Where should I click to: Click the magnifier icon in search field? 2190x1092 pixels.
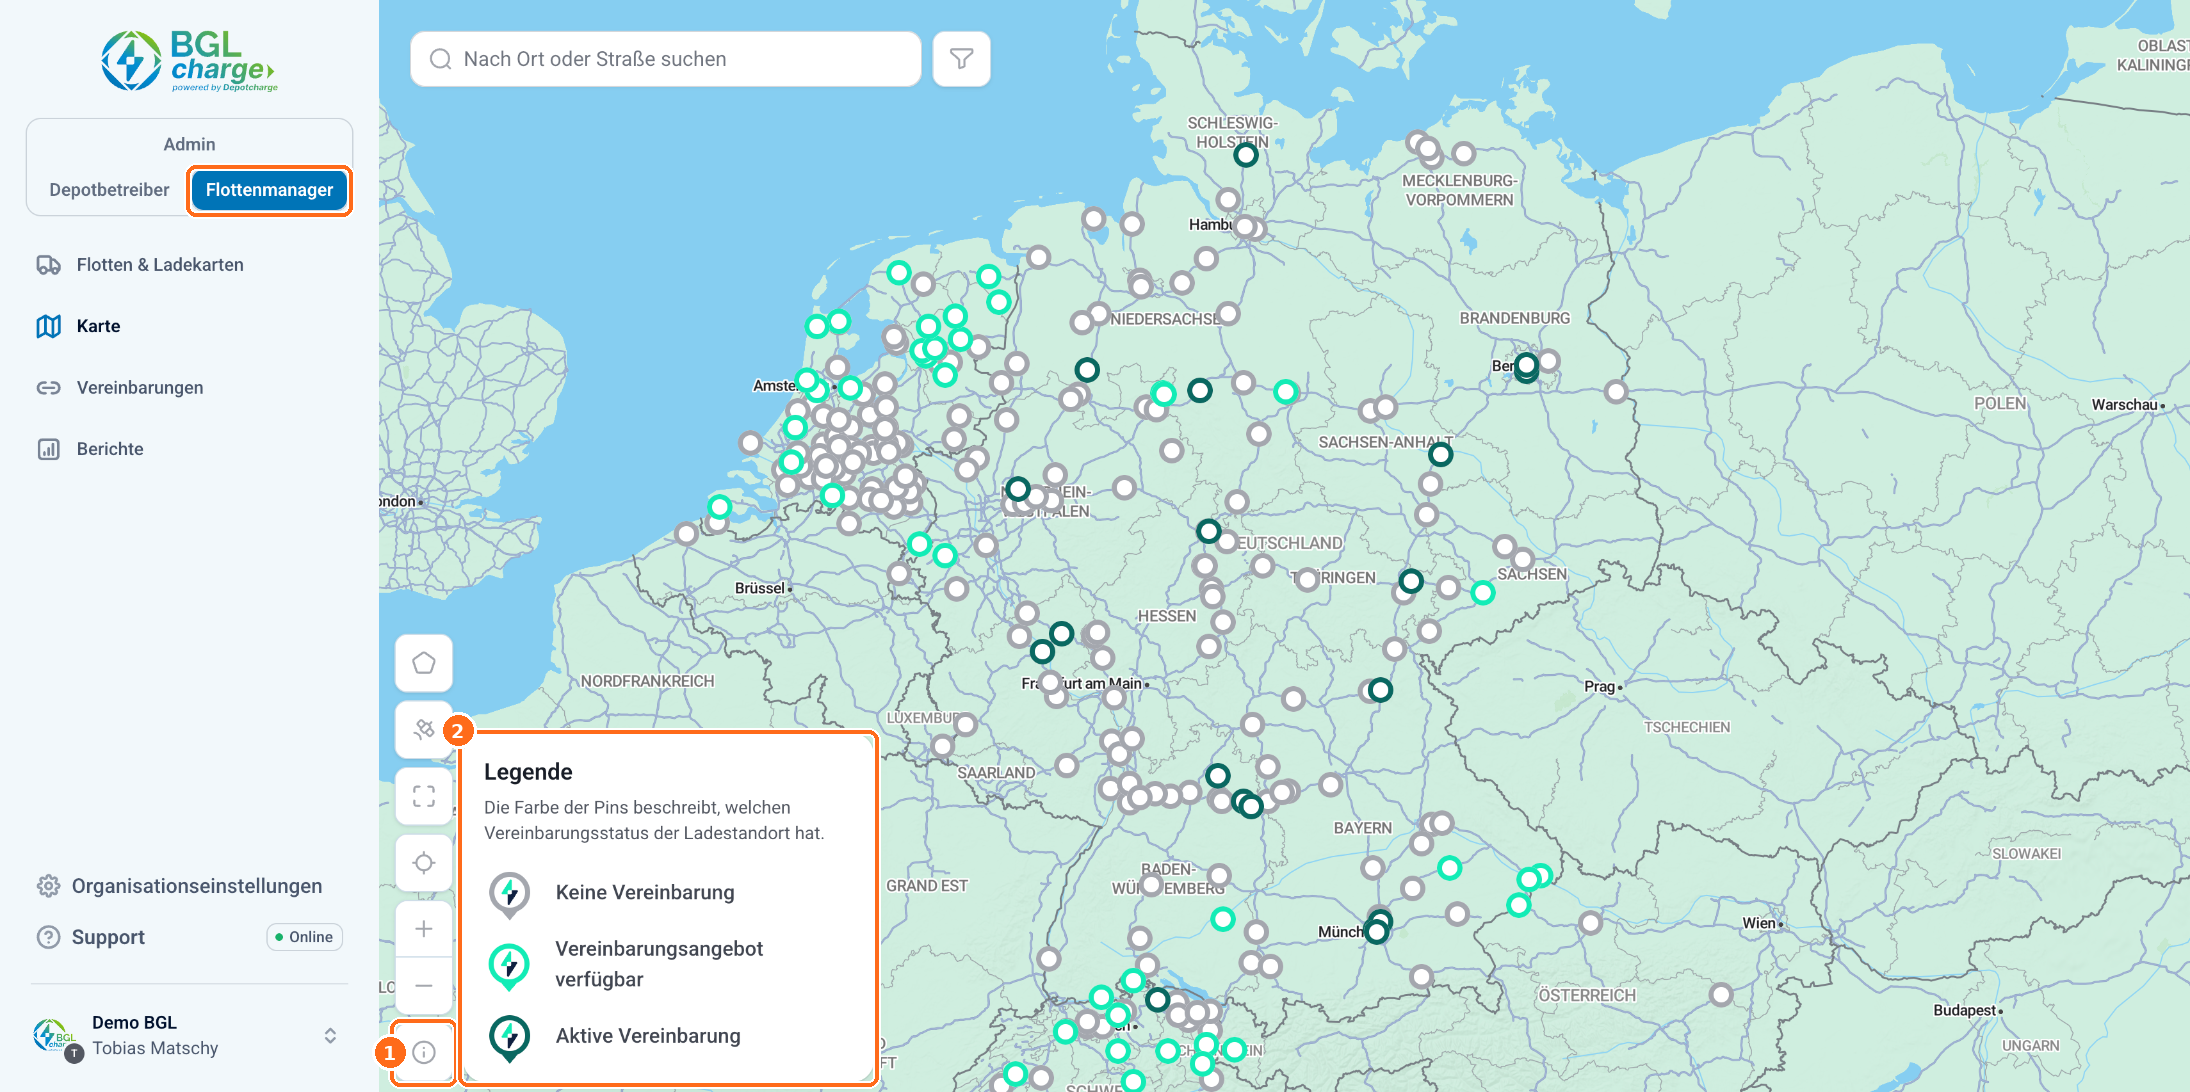pyautogui.click(x=440, y=59)
